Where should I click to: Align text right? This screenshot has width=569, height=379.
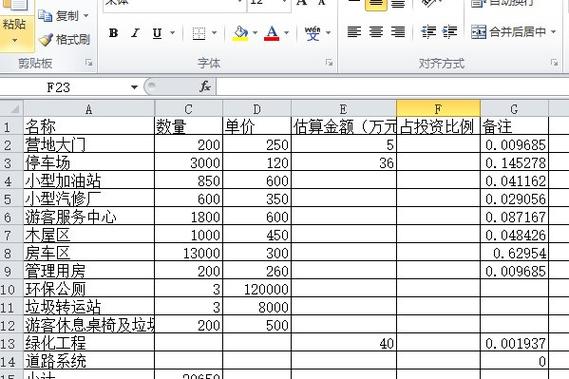pos(398,32)
